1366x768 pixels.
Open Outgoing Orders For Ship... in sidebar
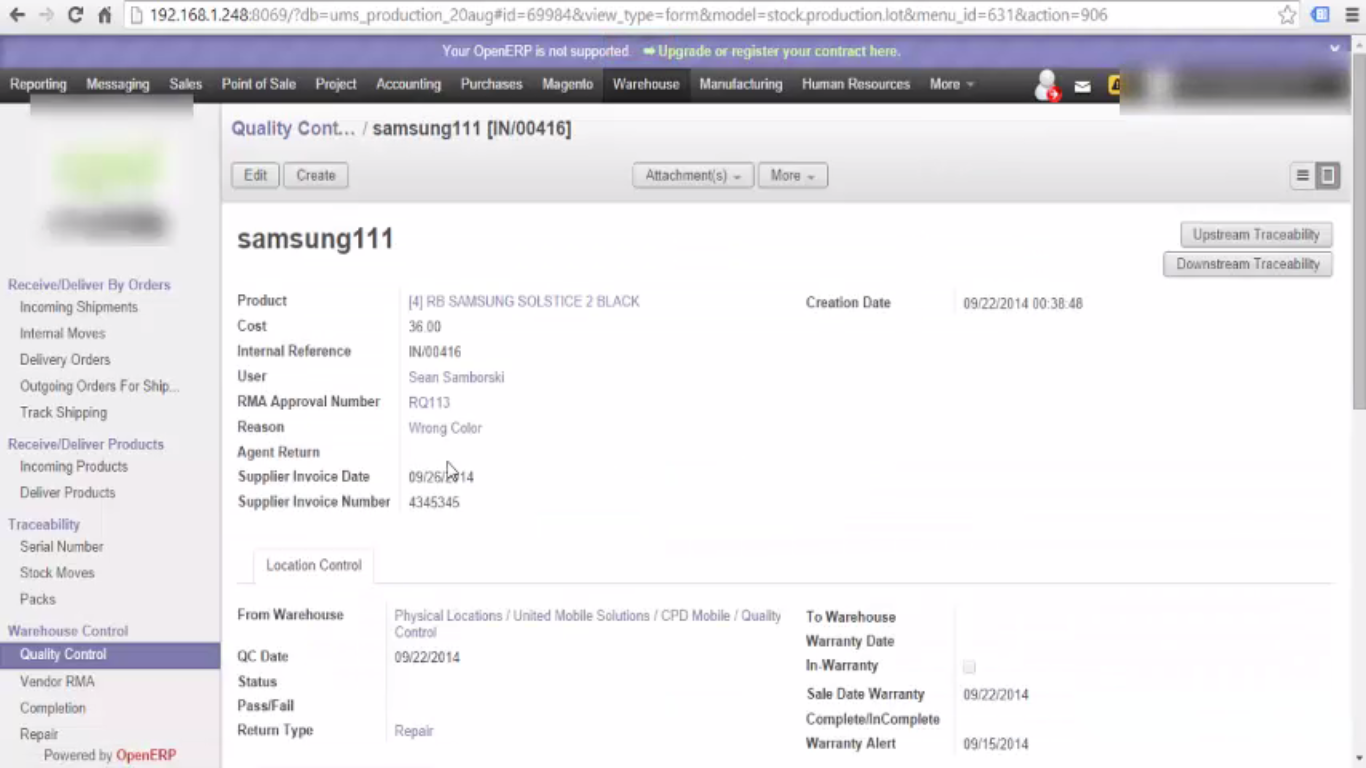(x=99, y=386)
